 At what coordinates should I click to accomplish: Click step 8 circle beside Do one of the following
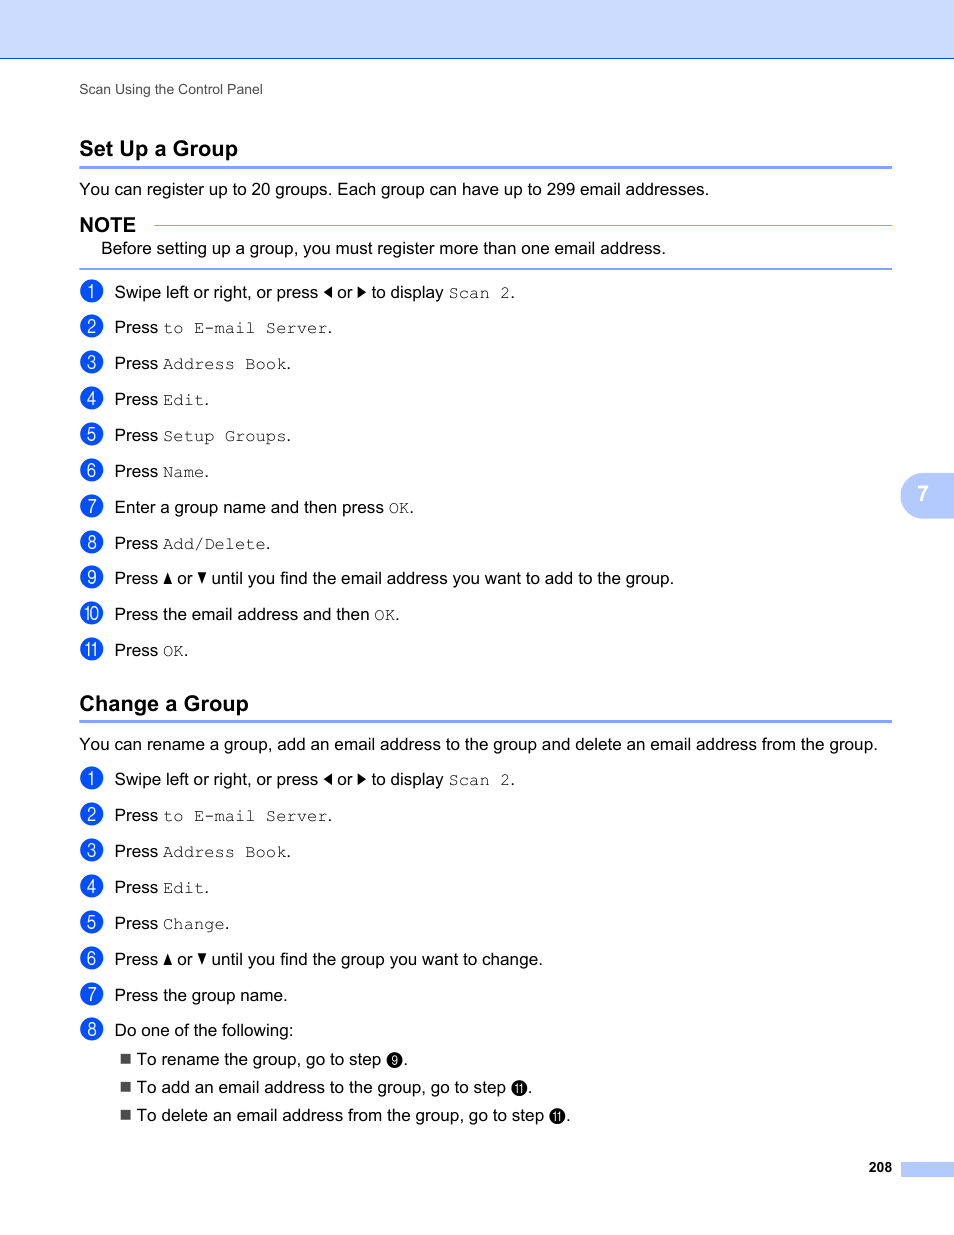tap(91, 1029)
